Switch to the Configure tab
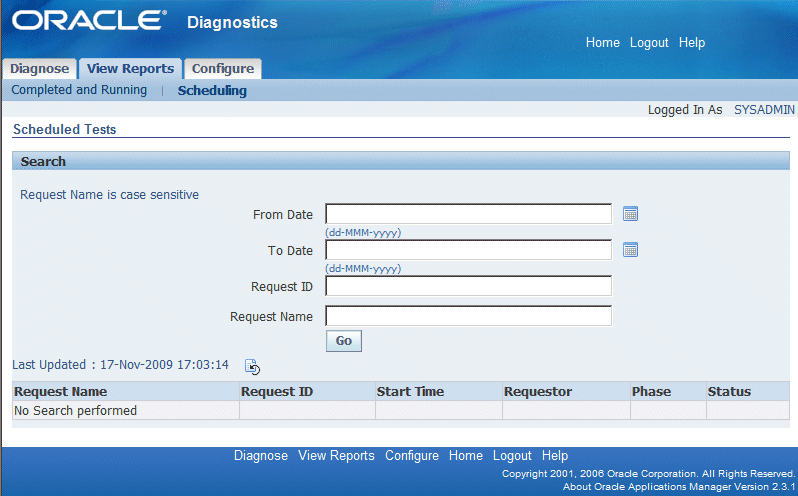Image resolution: width=798 pixels, height=496 pixels. pos(223,69)
